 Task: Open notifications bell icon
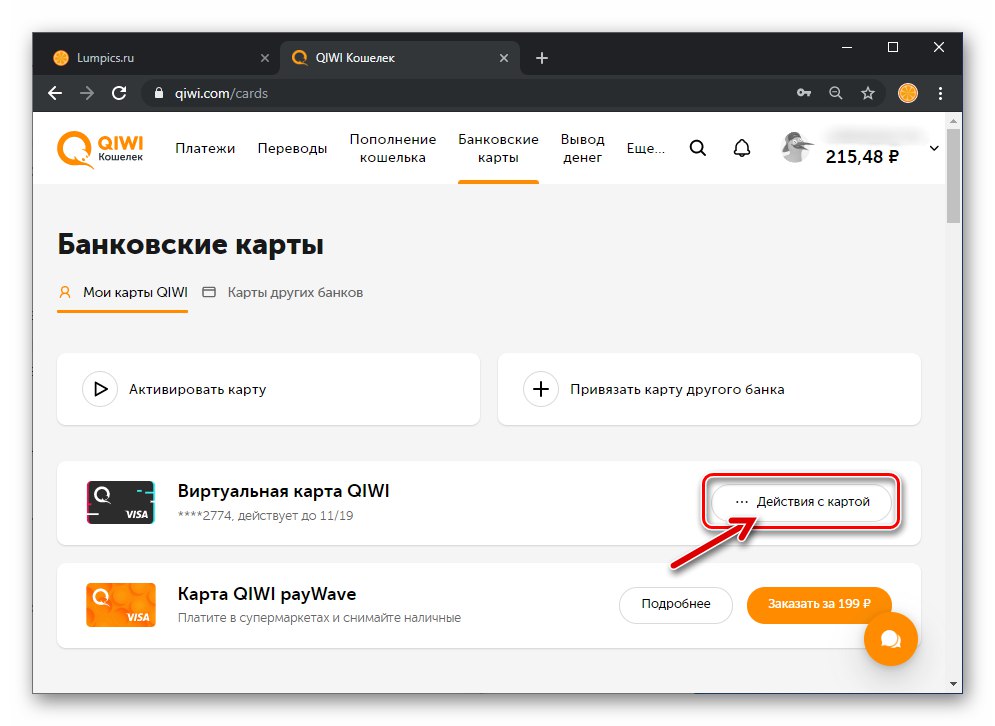[741, 148]
